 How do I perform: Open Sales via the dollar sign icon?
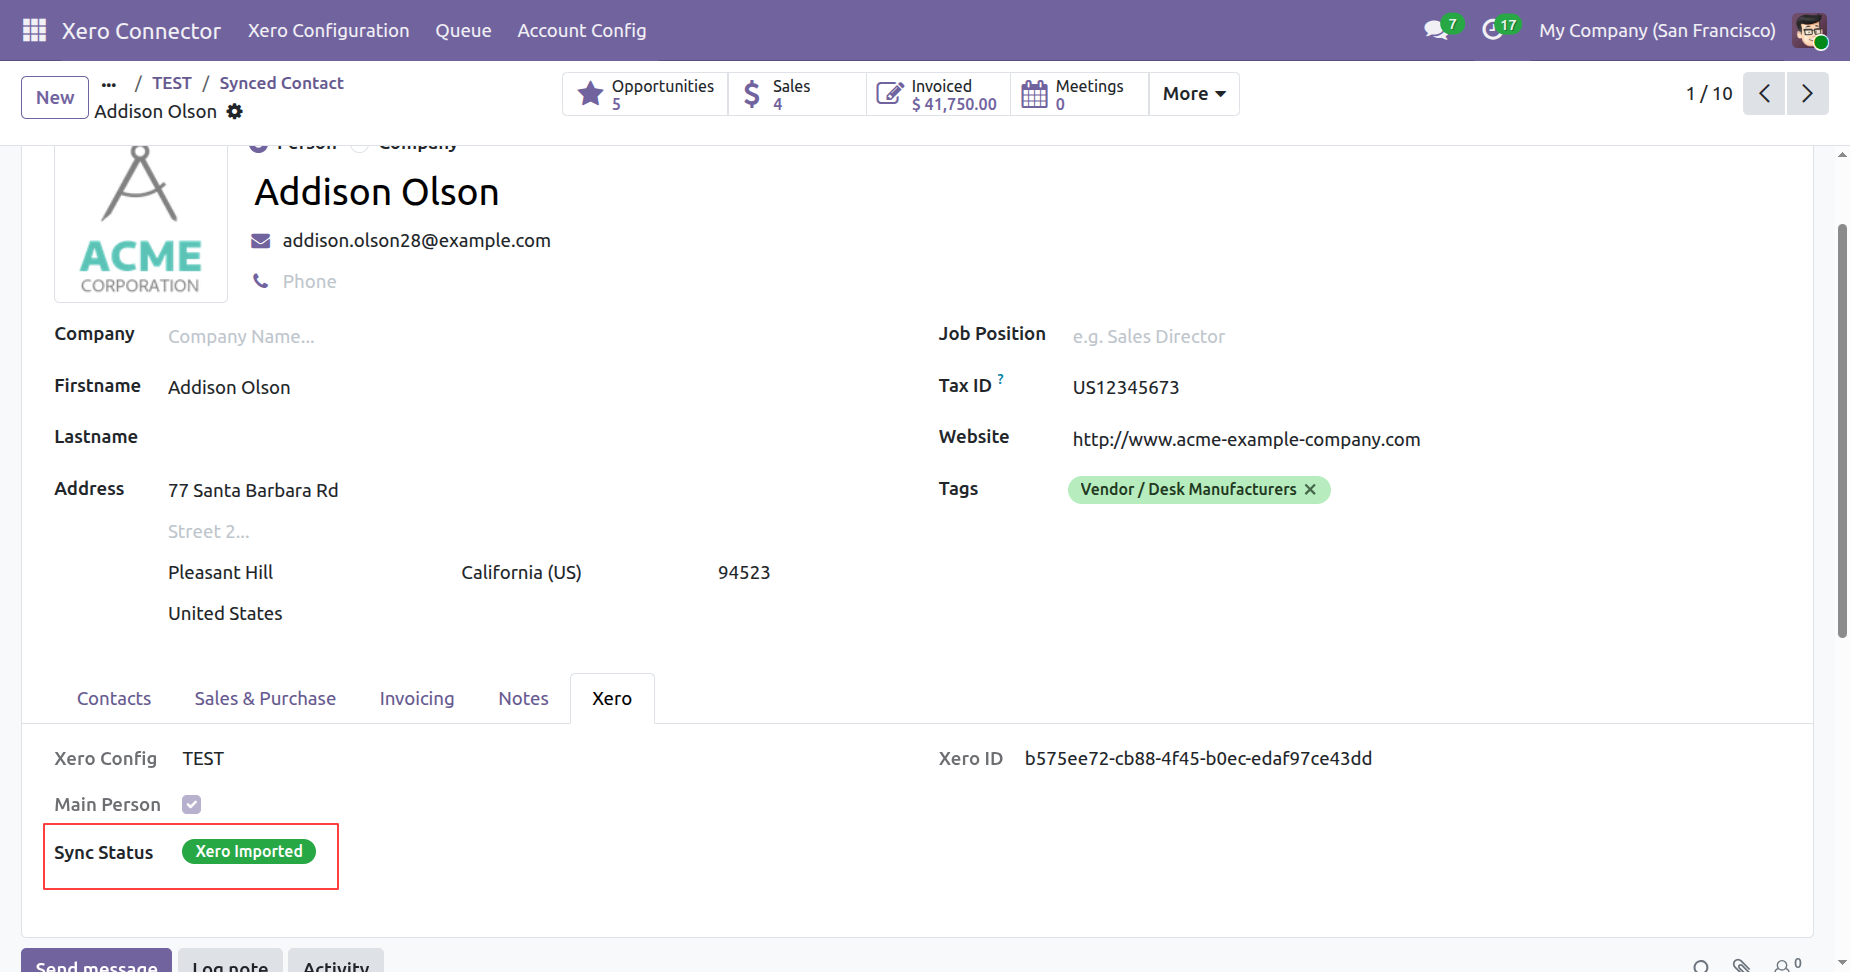(x=752, y=94)
